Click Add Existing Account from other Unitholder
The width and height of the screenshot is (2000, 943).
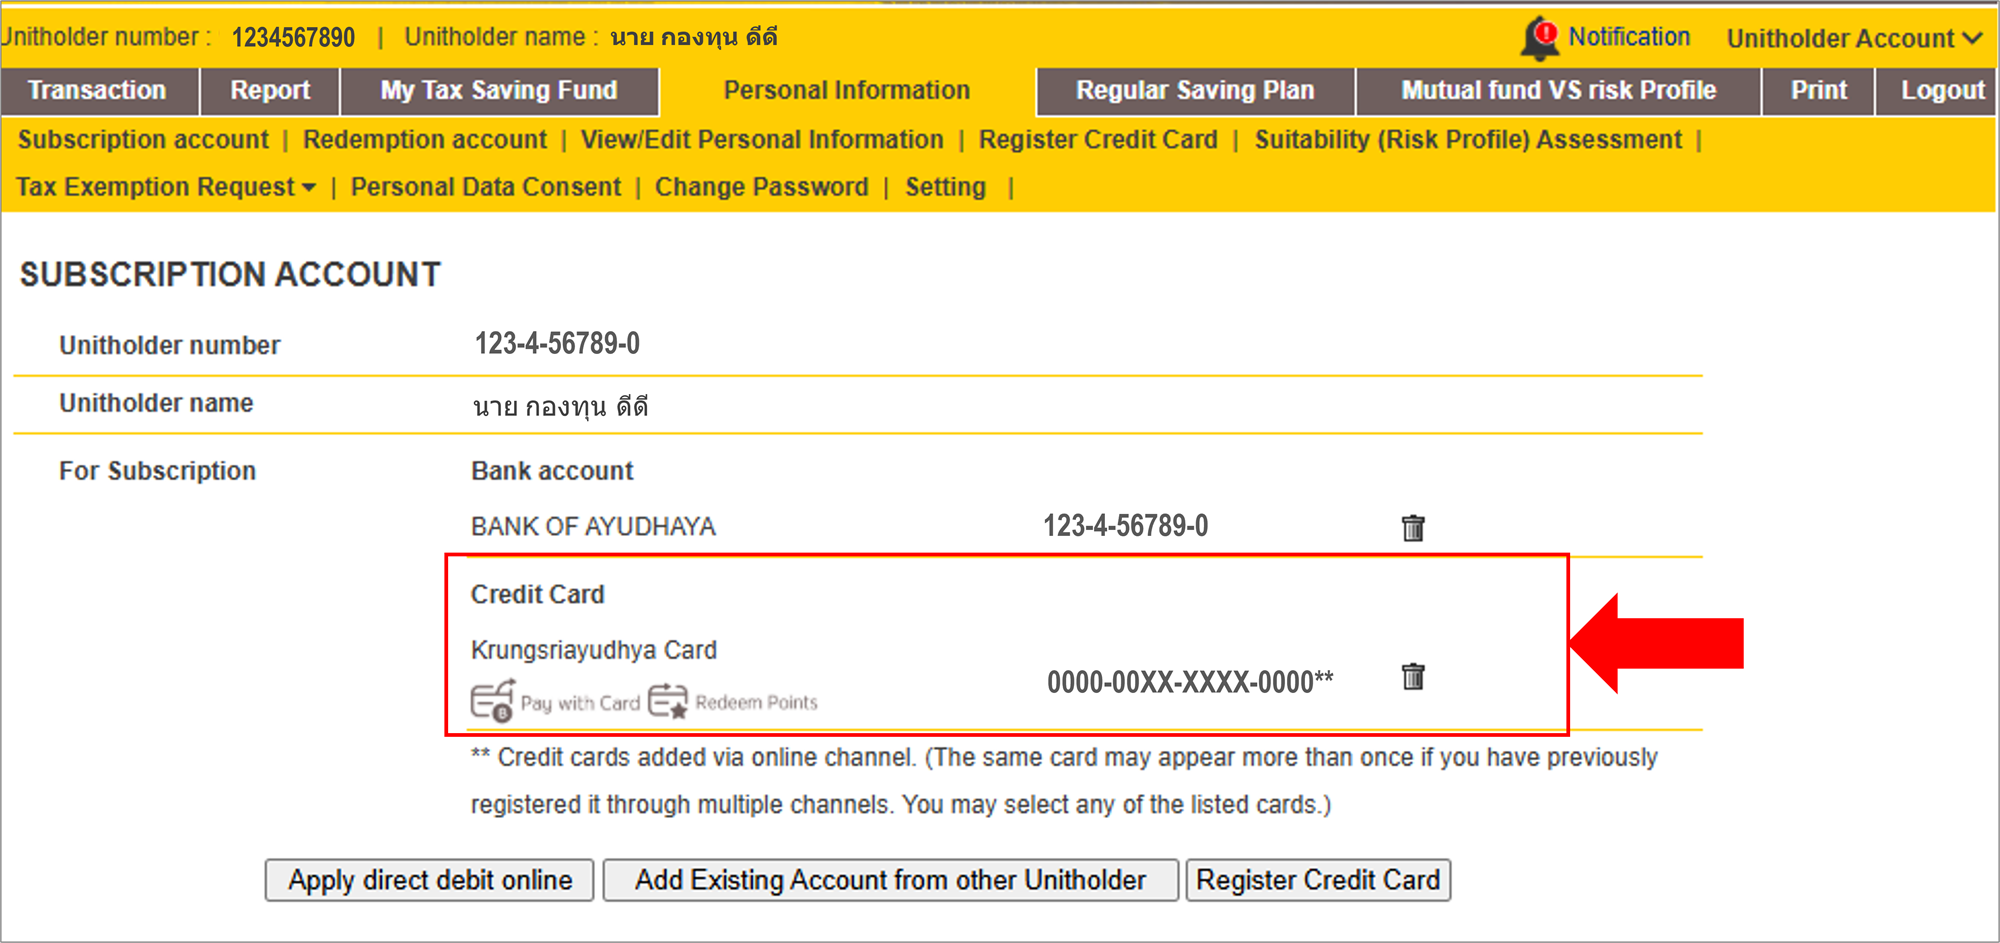point(891,880)
